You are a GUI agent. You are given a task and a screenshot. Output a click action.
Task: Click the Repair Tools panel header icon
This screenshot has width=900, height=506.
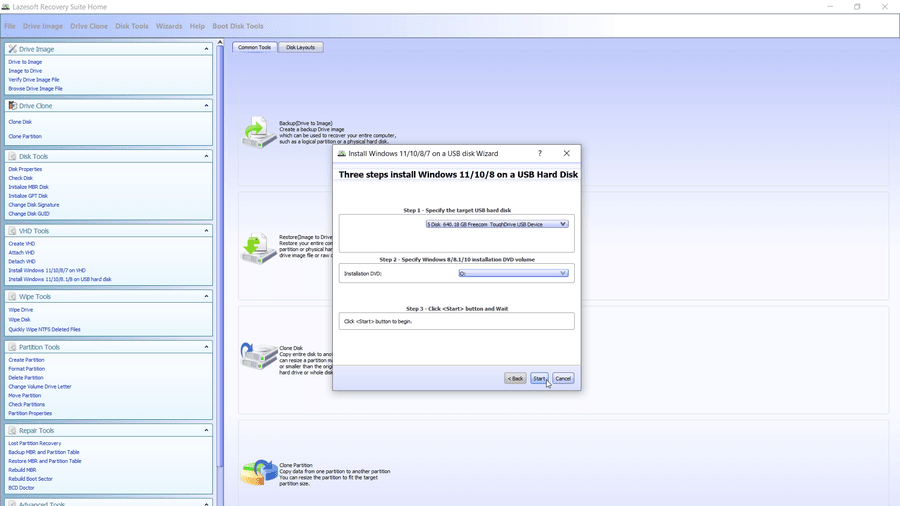tap(13, 430)
